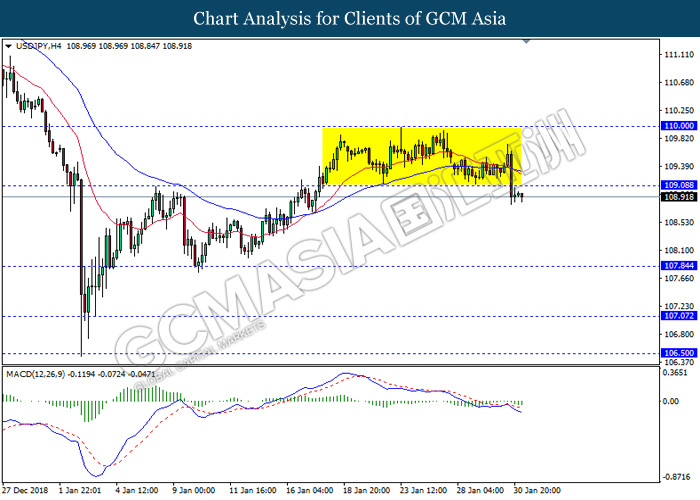The image size is (700, 500).
Task: Click the 111.110 price axis value
Action: click(x=679, y=55)
